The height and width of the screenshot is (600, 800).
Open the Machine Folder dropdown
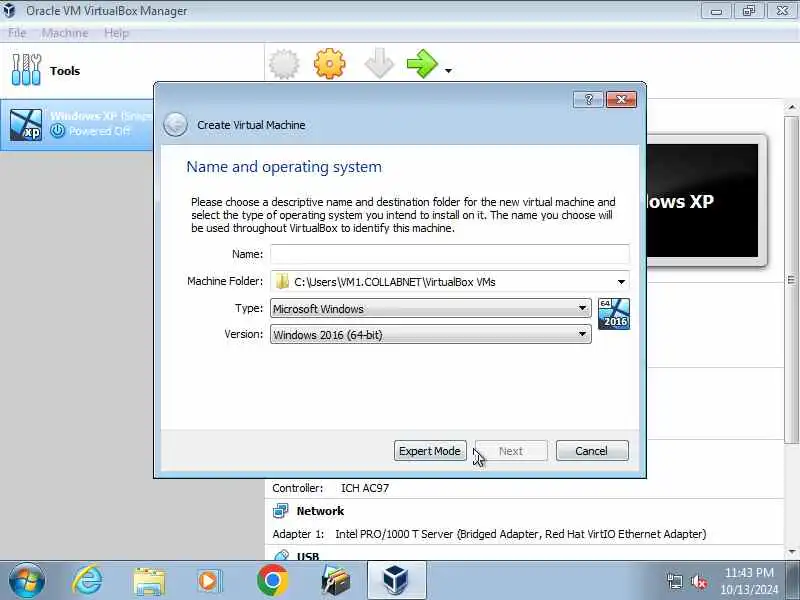pyautogui.click(x=621, y=282)
